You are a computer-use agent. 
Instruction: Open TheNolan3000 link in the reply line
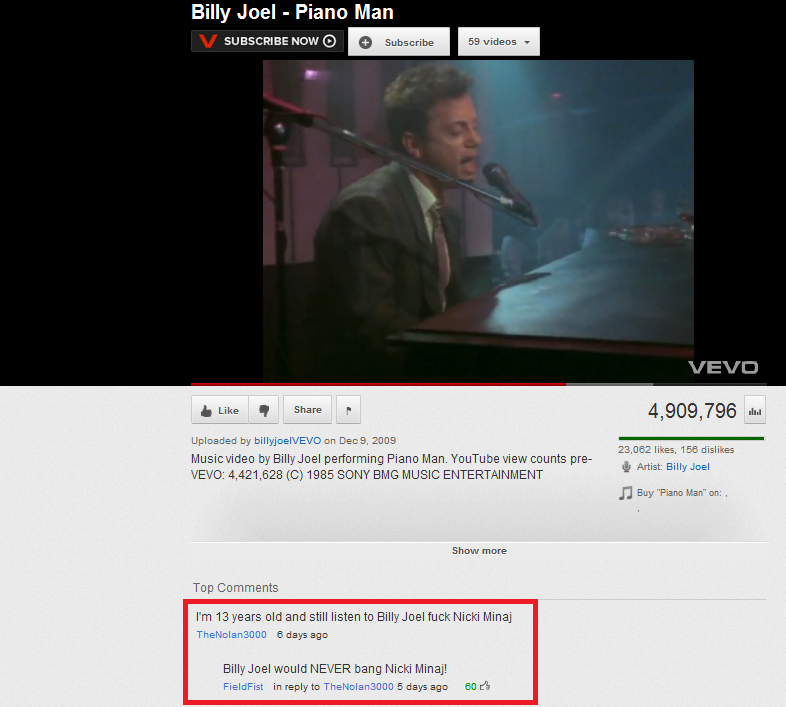tap(358, 687)
